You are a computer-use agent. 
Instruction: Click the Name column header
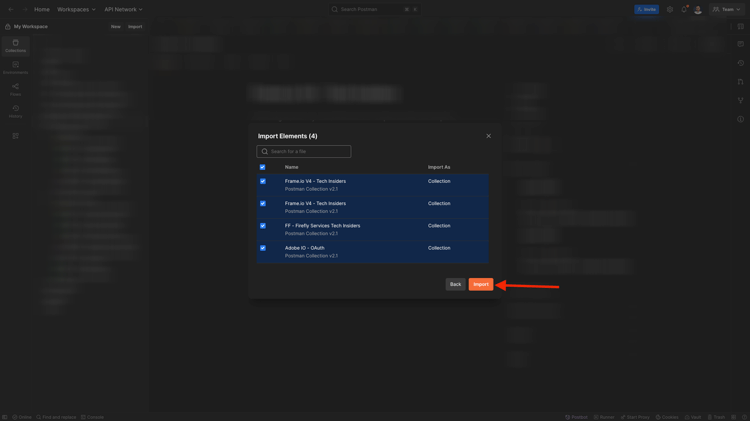[291, 167]
